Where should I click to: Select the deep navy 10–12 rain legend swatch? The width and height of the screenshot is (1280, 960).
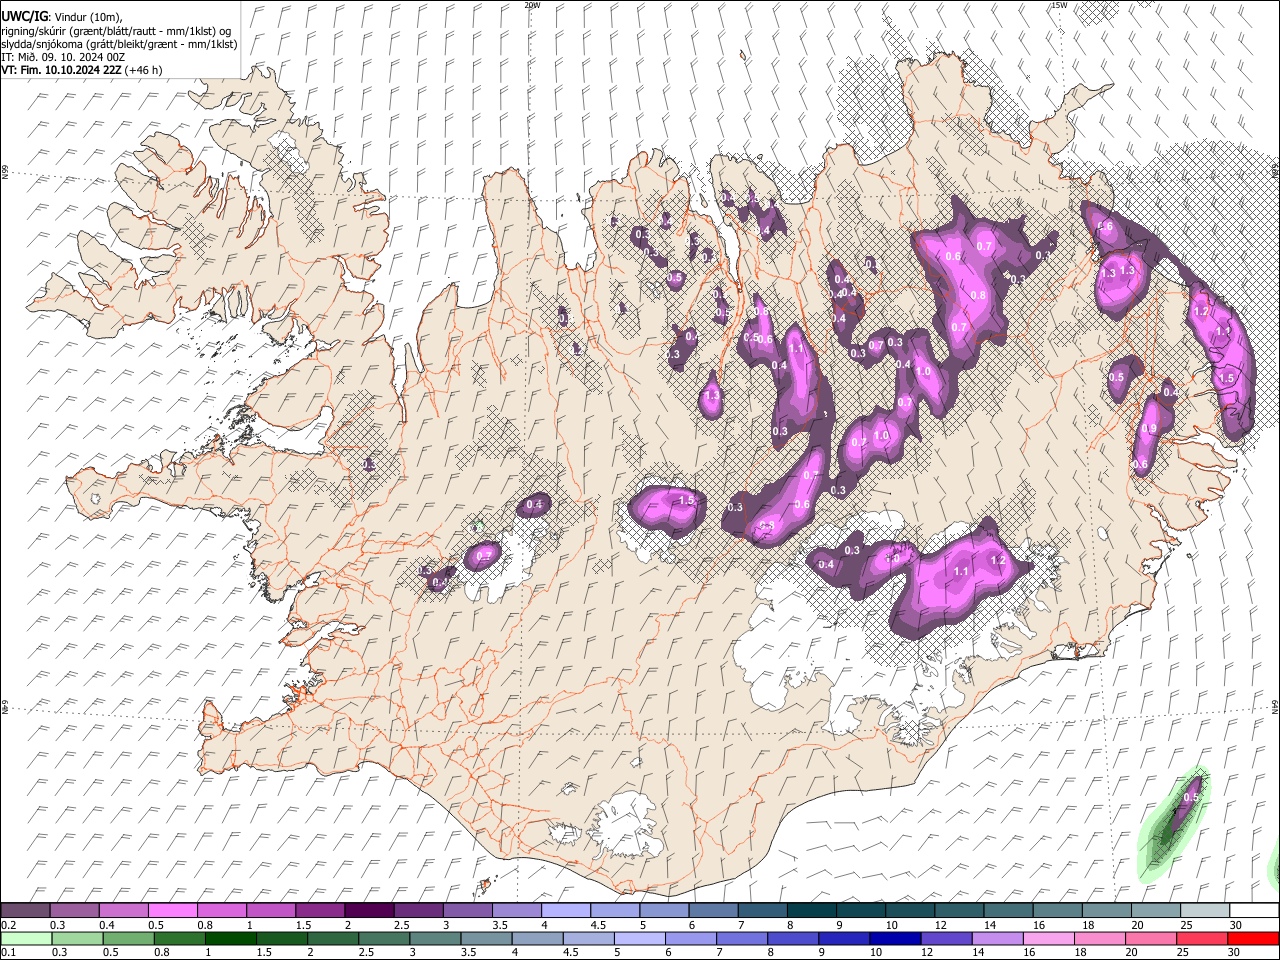(x=895, y=939)
